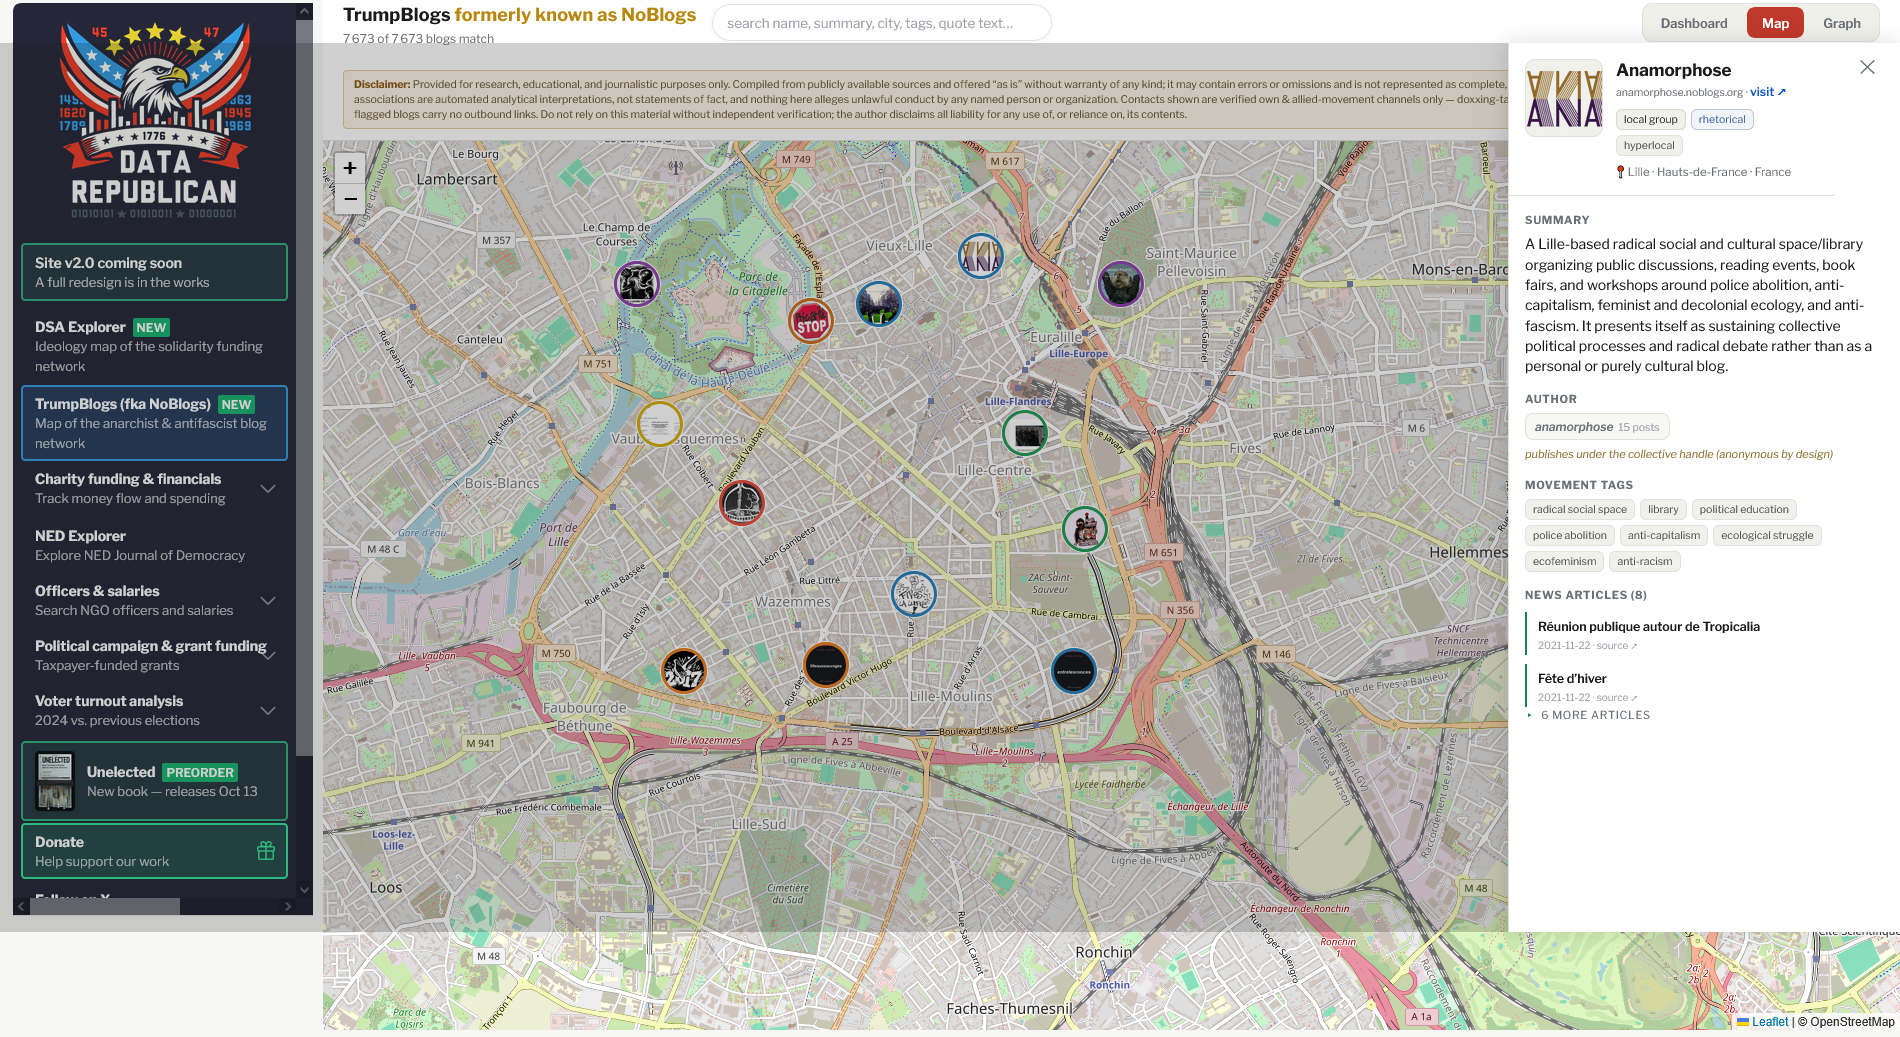The width and height of the screenshot is (1900, 1037).
Task: Zoom in on the map
Action: pyautogui.click(x=350, y=168)
